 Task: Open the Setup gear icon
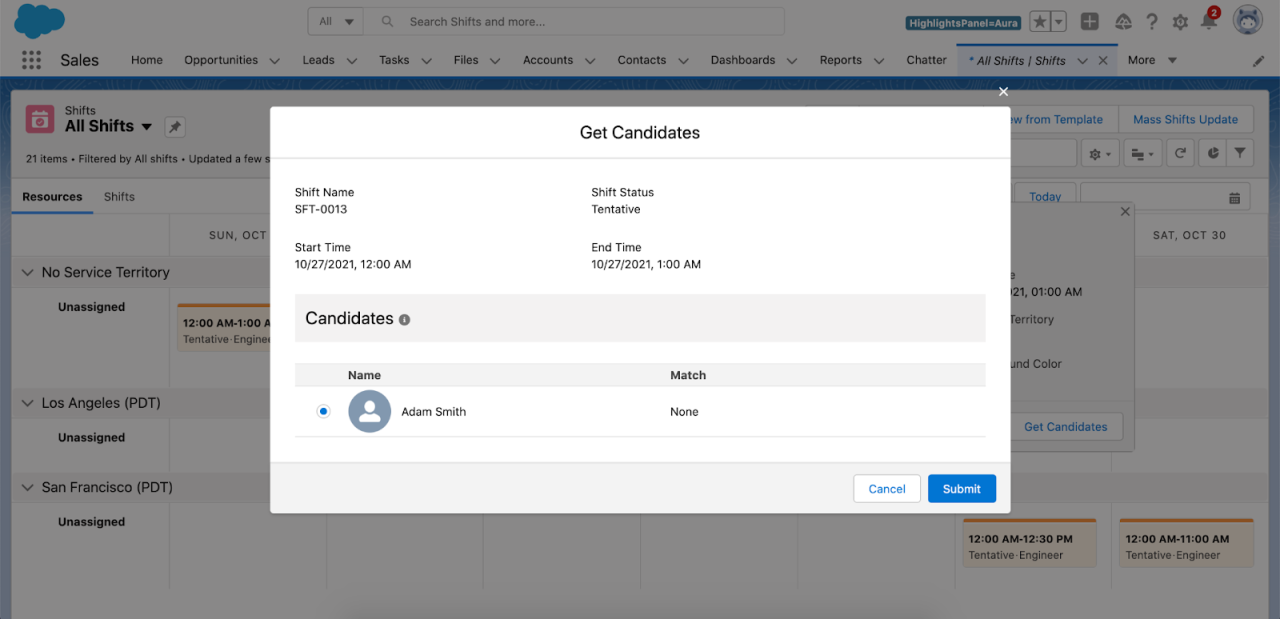click(1180, 22)
